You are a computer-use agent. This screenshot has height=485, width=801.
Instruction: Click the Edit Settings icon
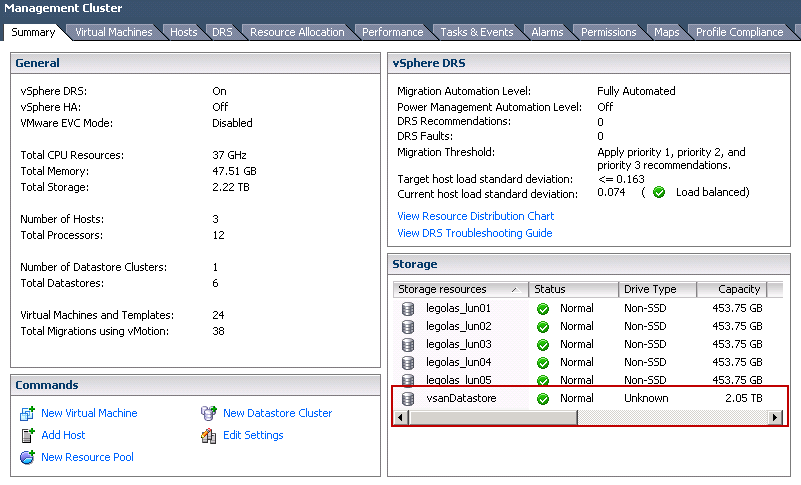click(x=209, y=435)
